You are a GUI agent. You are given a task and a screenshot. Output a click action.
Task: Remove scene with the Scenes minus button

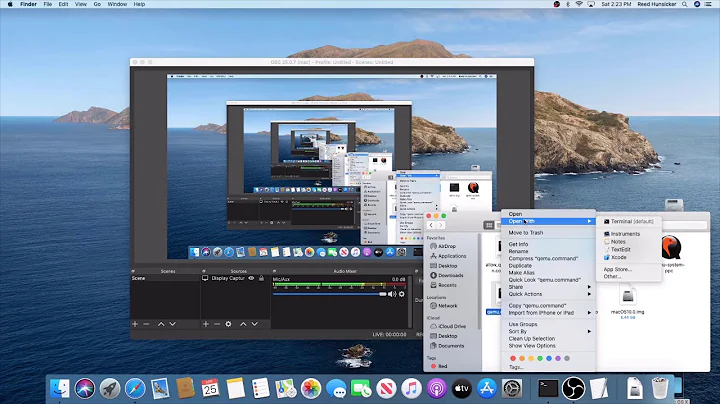point(146,324)
